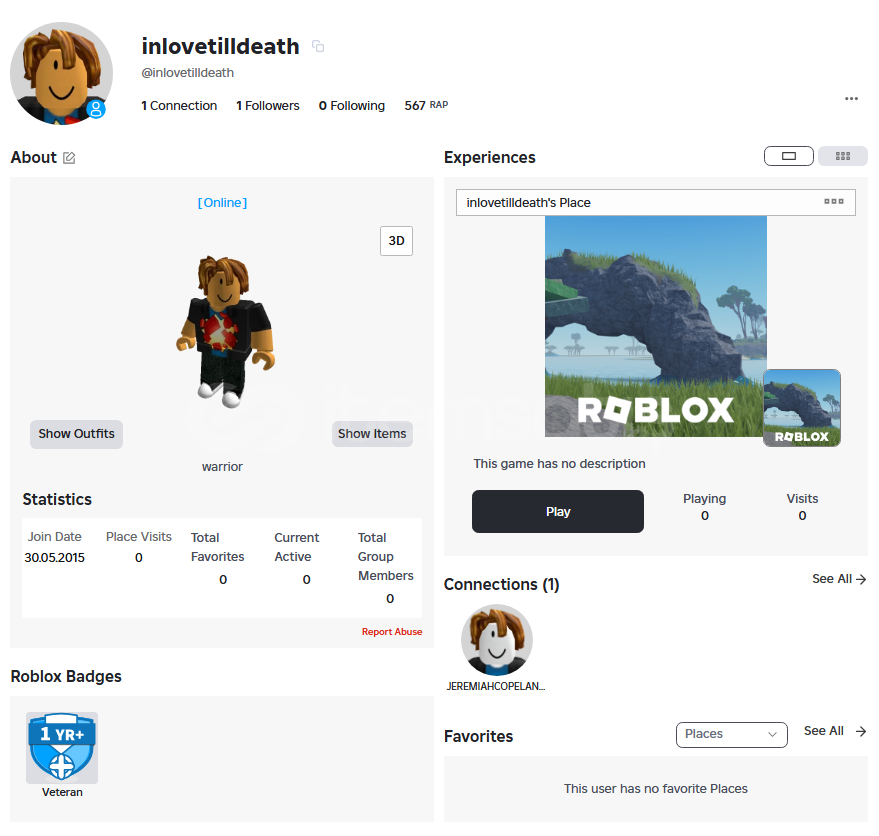Click the full-body avatar image
879x836 pixels.
click(226, 331)
